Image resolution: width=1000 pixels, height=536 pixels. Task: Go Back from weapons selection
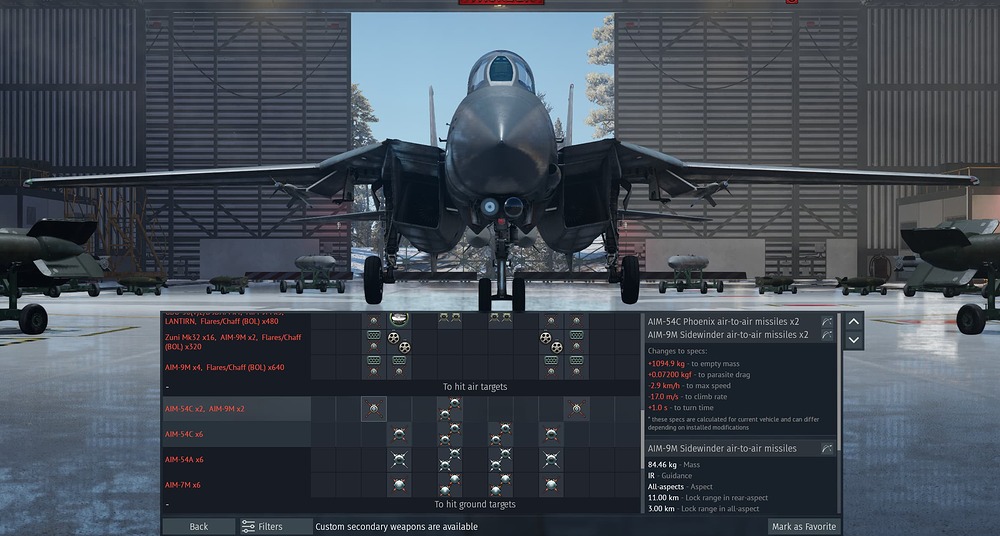pos(198,526)
